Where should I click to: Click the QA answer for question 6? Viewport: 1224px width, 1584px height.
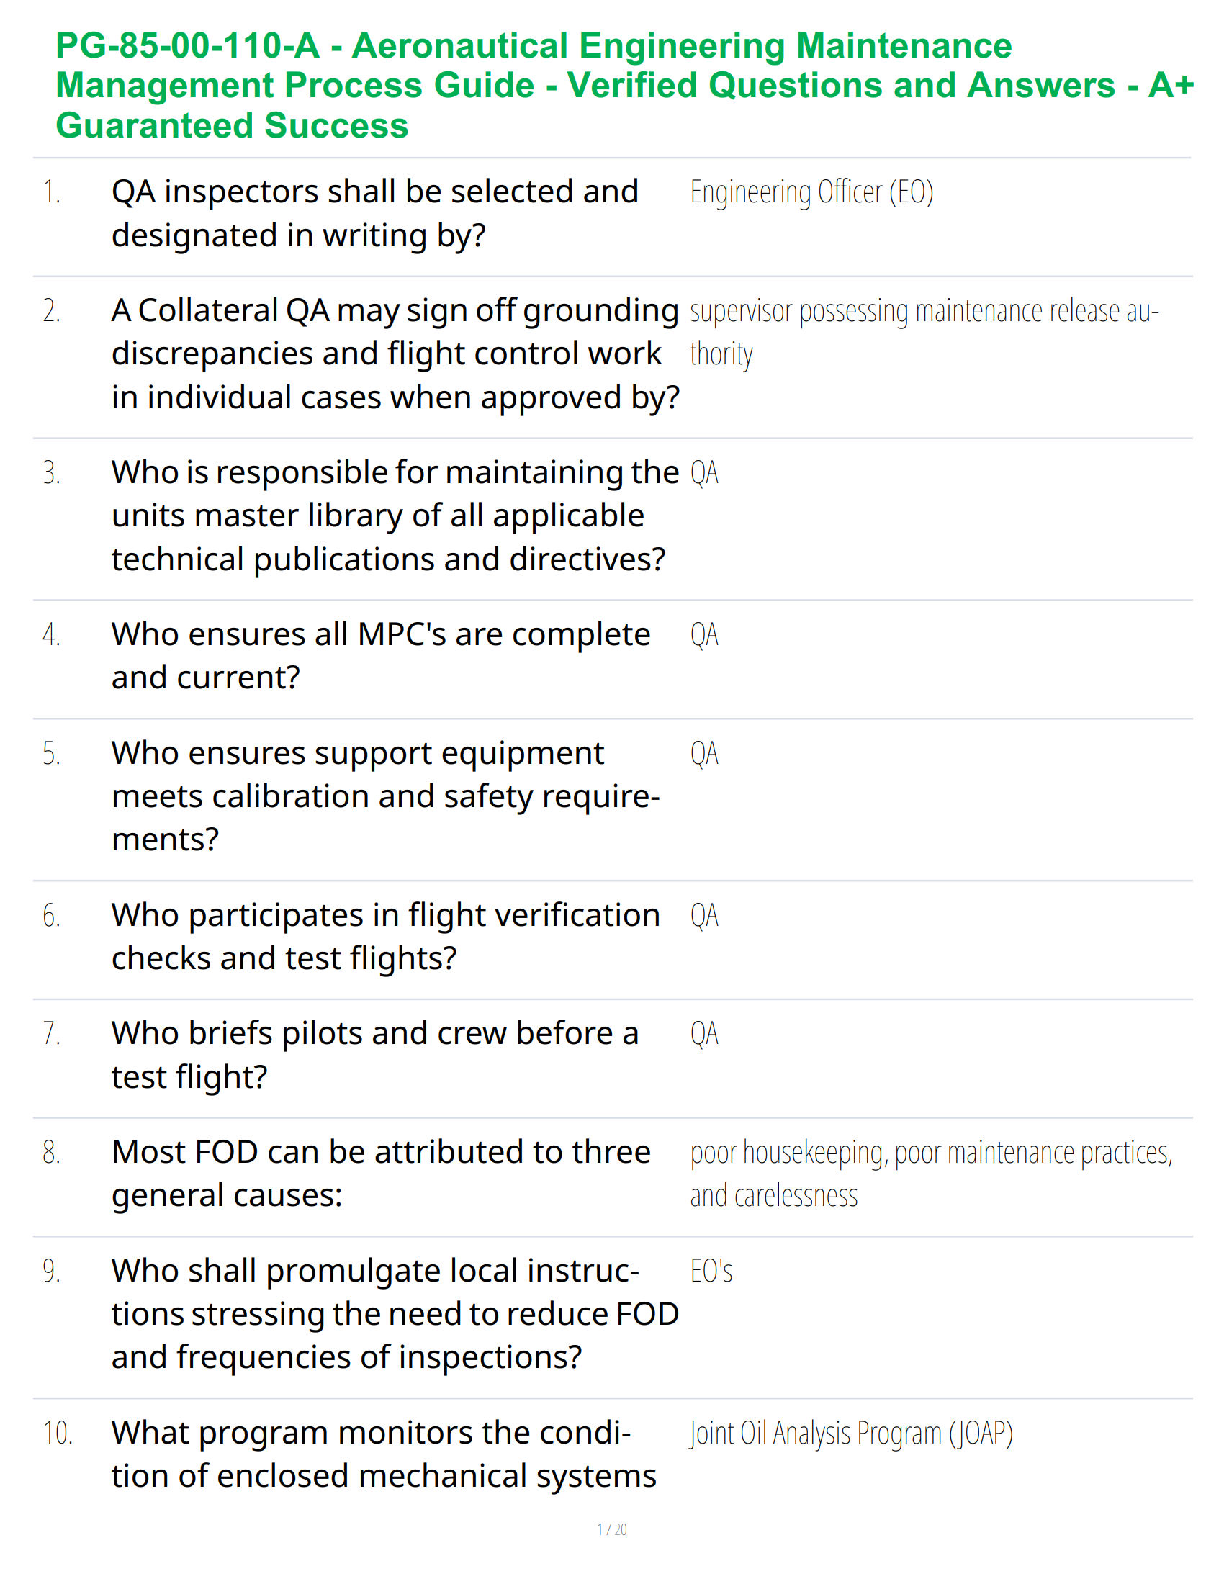click(x=704, y=915)
